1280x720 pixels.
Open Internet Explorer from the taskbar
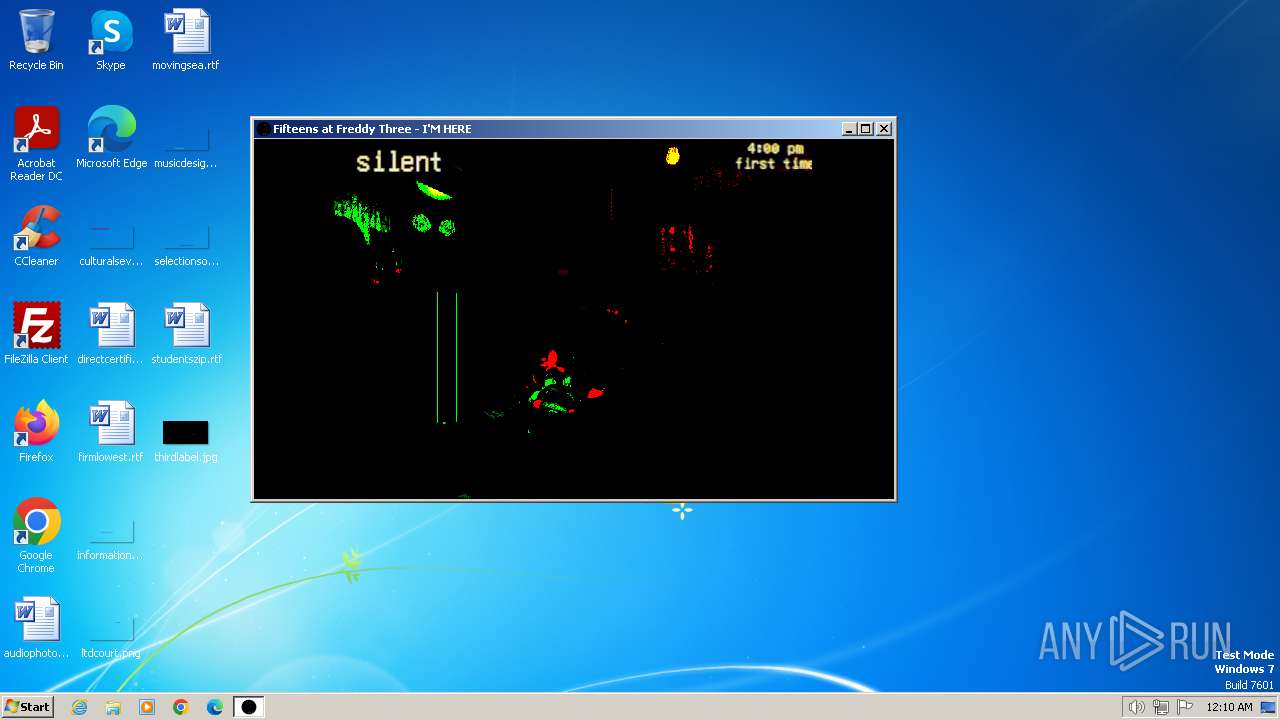tap(79, 707)
